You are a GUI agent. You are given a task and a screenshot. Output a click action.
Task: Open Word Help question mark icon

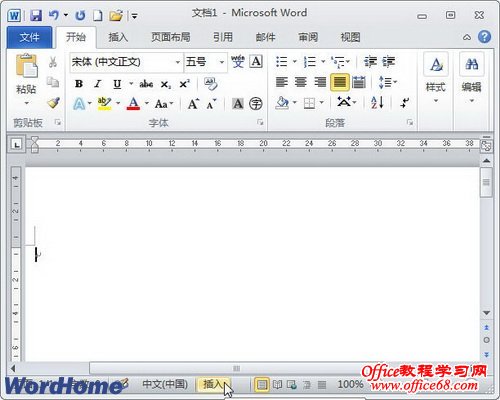coord(484,37)
